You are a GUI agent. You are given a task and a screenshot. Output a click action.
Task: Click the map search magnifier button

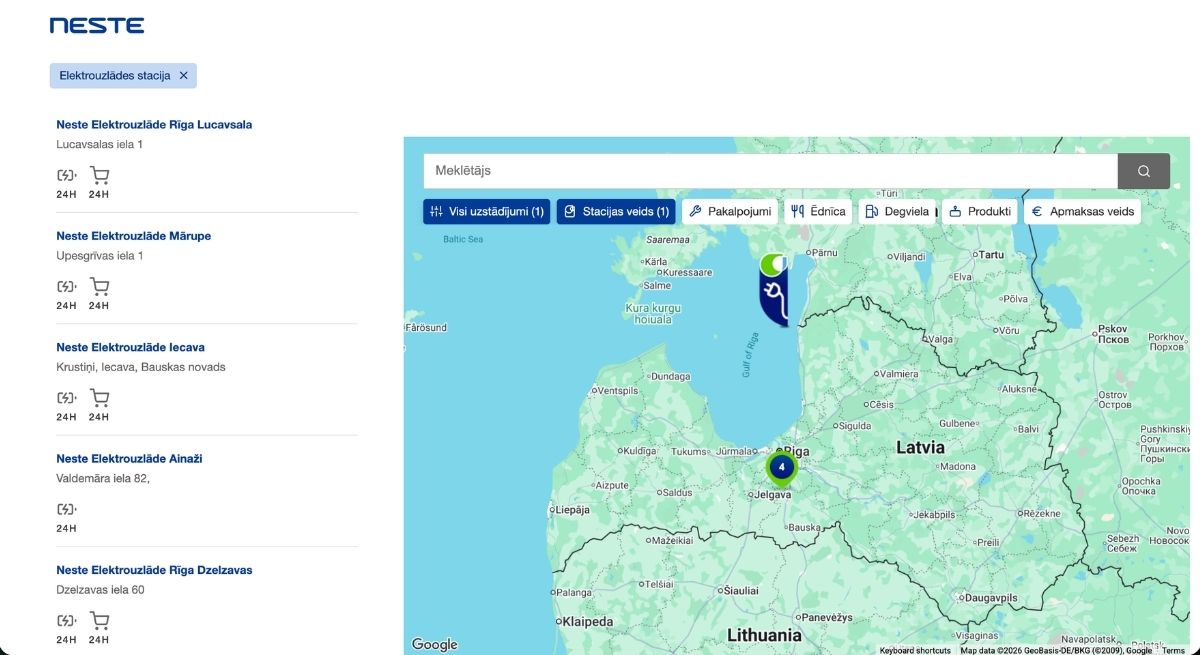[x=1143, y=171]
